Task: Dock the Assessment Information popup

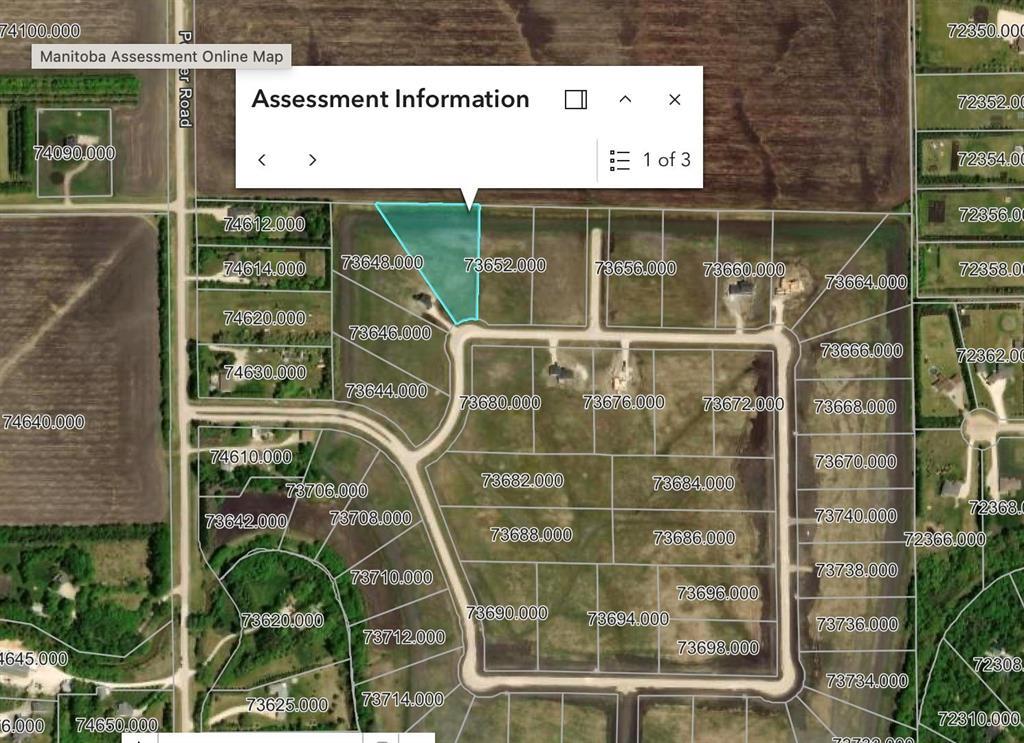Action: pyautogui.click(x=575, y=99)
